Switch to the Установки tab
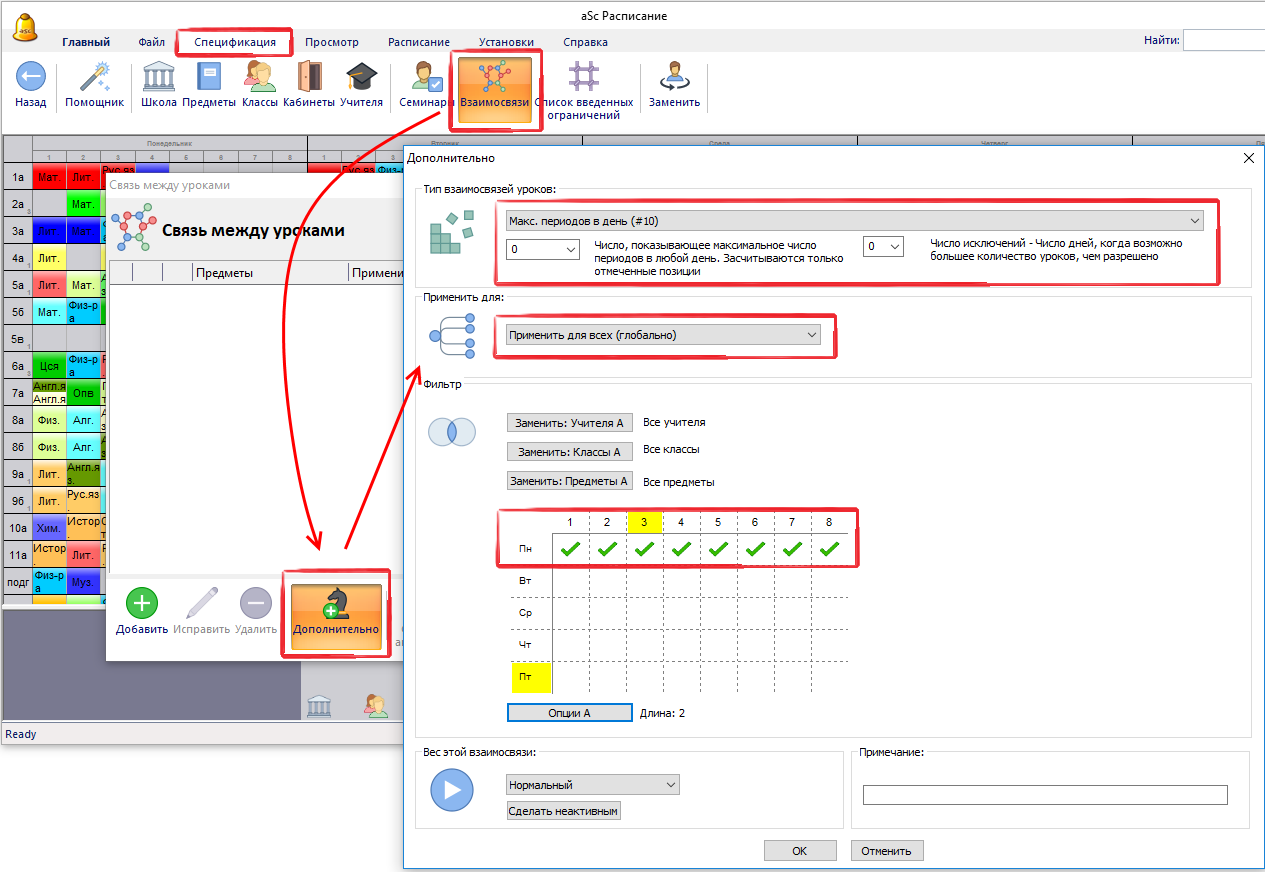 click(505, 42)
